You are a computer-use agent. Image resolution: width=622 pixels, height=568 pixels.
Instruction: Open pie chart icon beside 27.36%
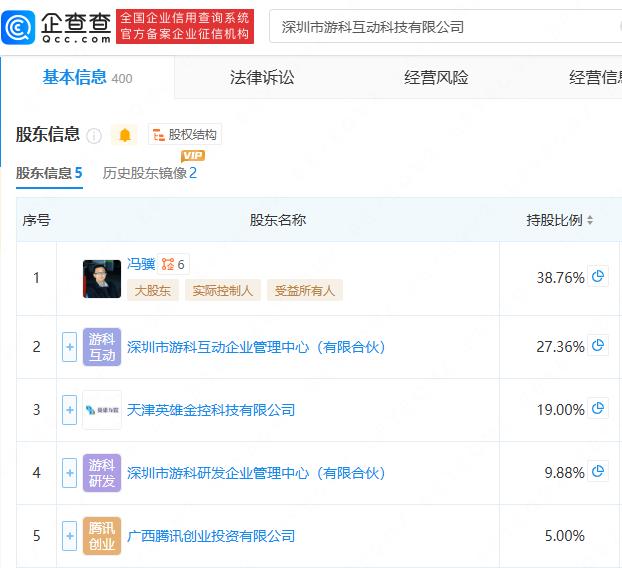(598, 346)
